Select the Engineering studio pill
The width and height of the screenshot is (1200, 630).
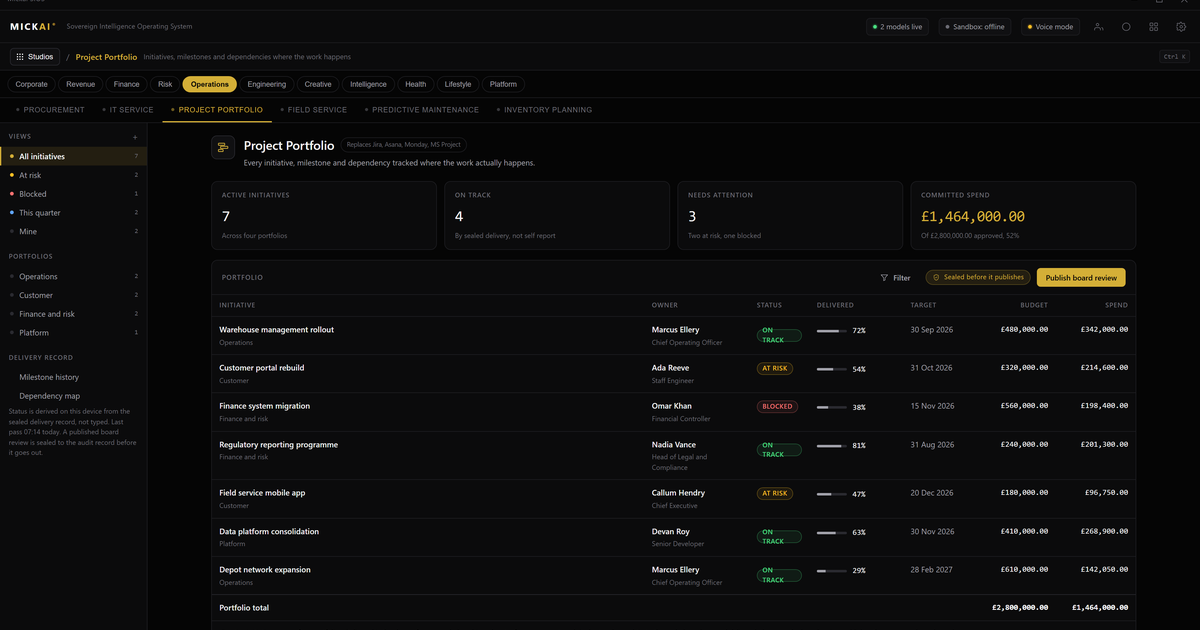coord(267,85)
